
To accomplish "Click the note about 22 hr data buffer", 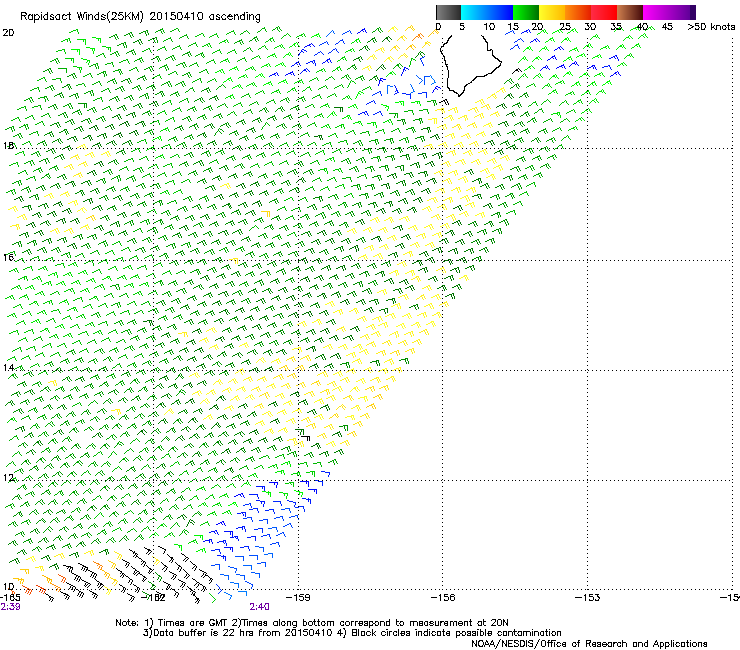I will click(x=352, y=633).
